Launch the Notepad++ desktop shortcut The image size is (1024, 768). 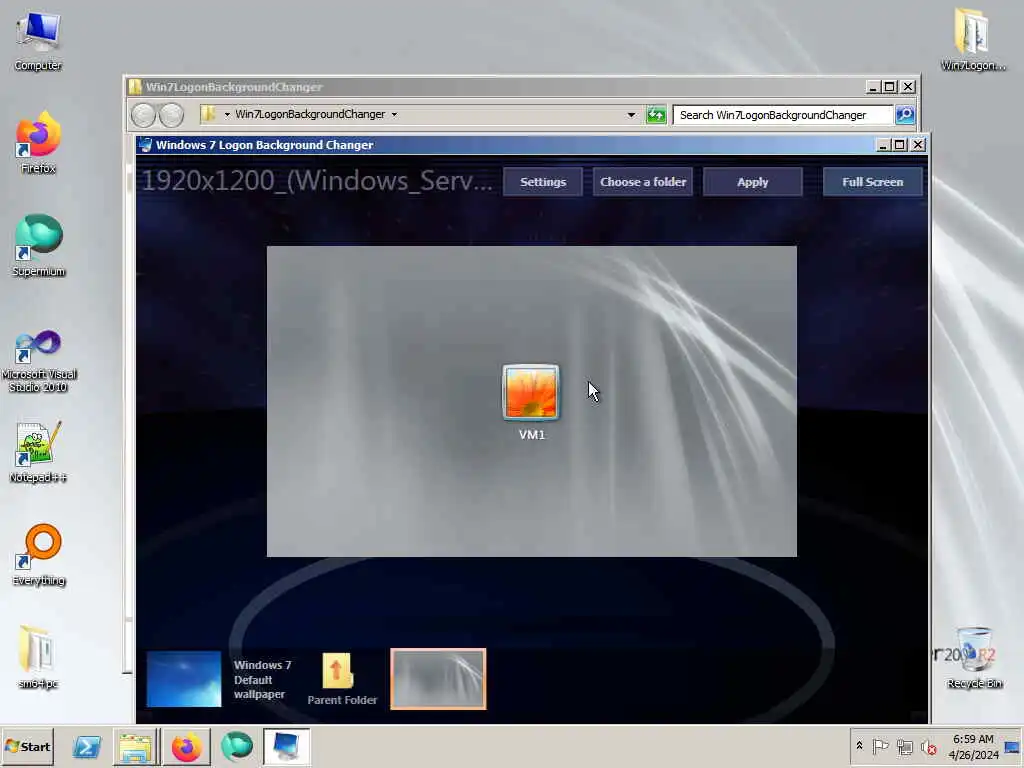click(x=38, y=452)
